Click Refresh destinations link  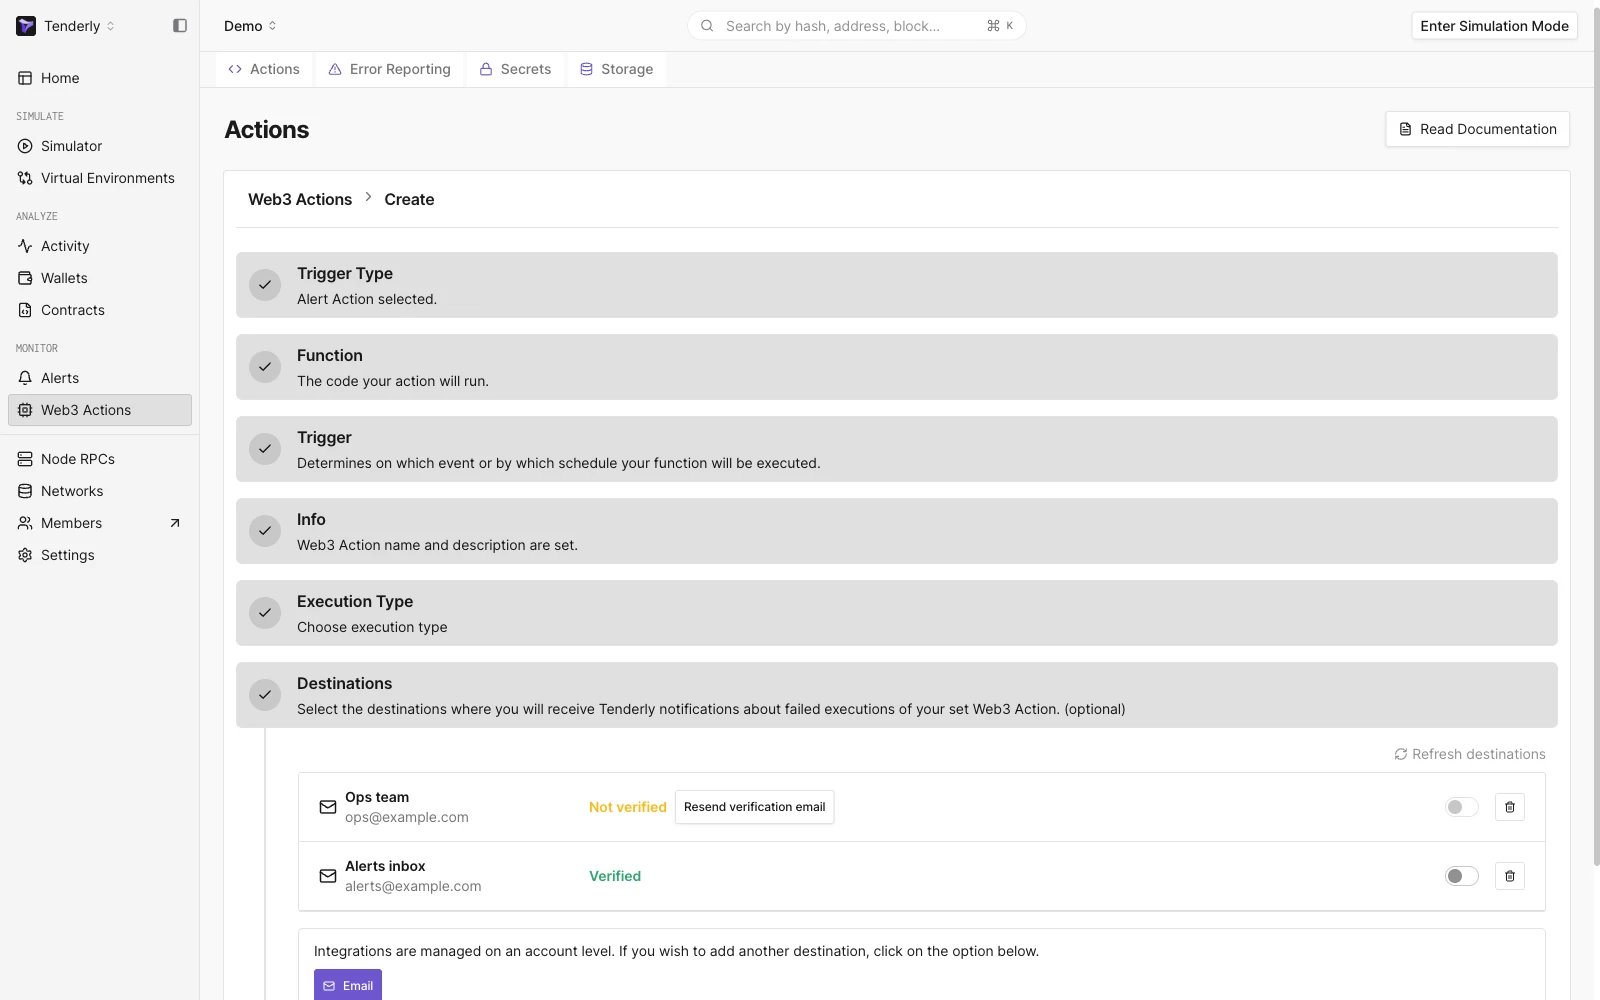1470,754
